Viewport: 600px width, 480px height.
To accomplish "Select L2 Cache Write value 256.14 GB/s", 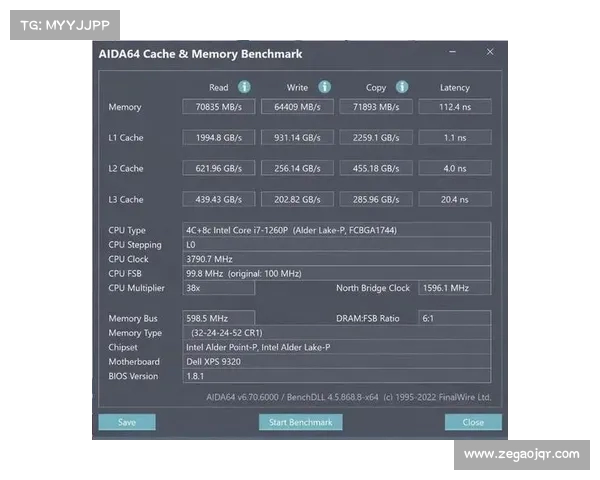I will tap(297, 168).
